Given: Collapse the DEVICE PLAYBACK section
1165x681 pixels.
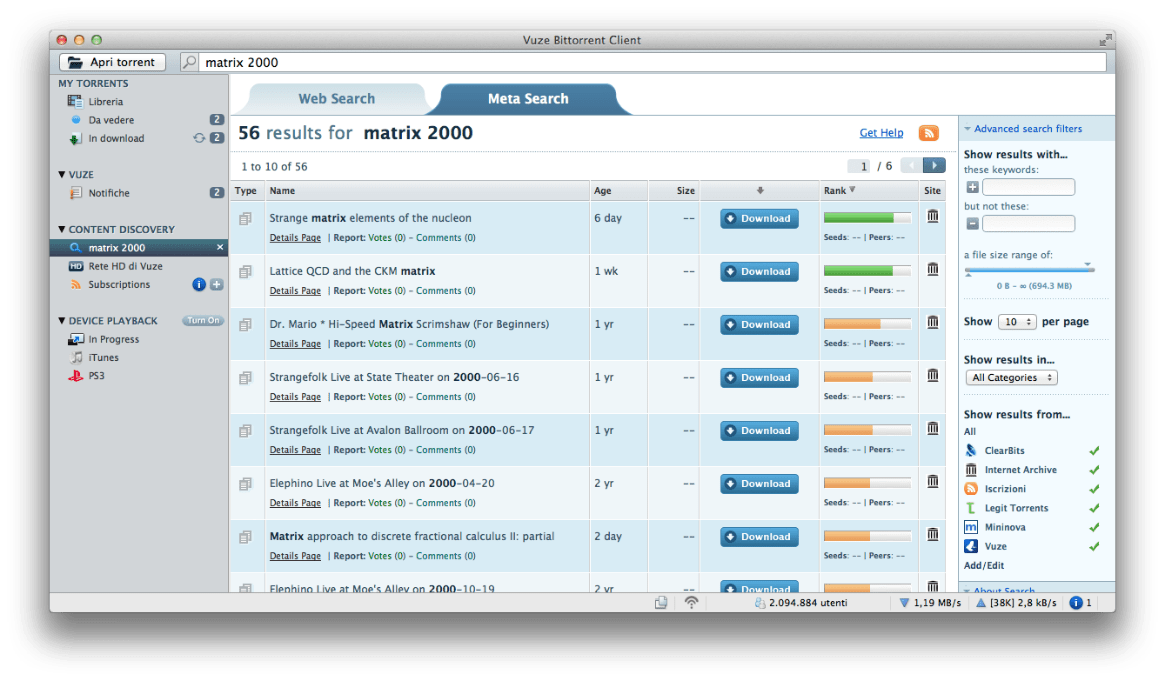Looking at the screenshot, I should point(62,321).
